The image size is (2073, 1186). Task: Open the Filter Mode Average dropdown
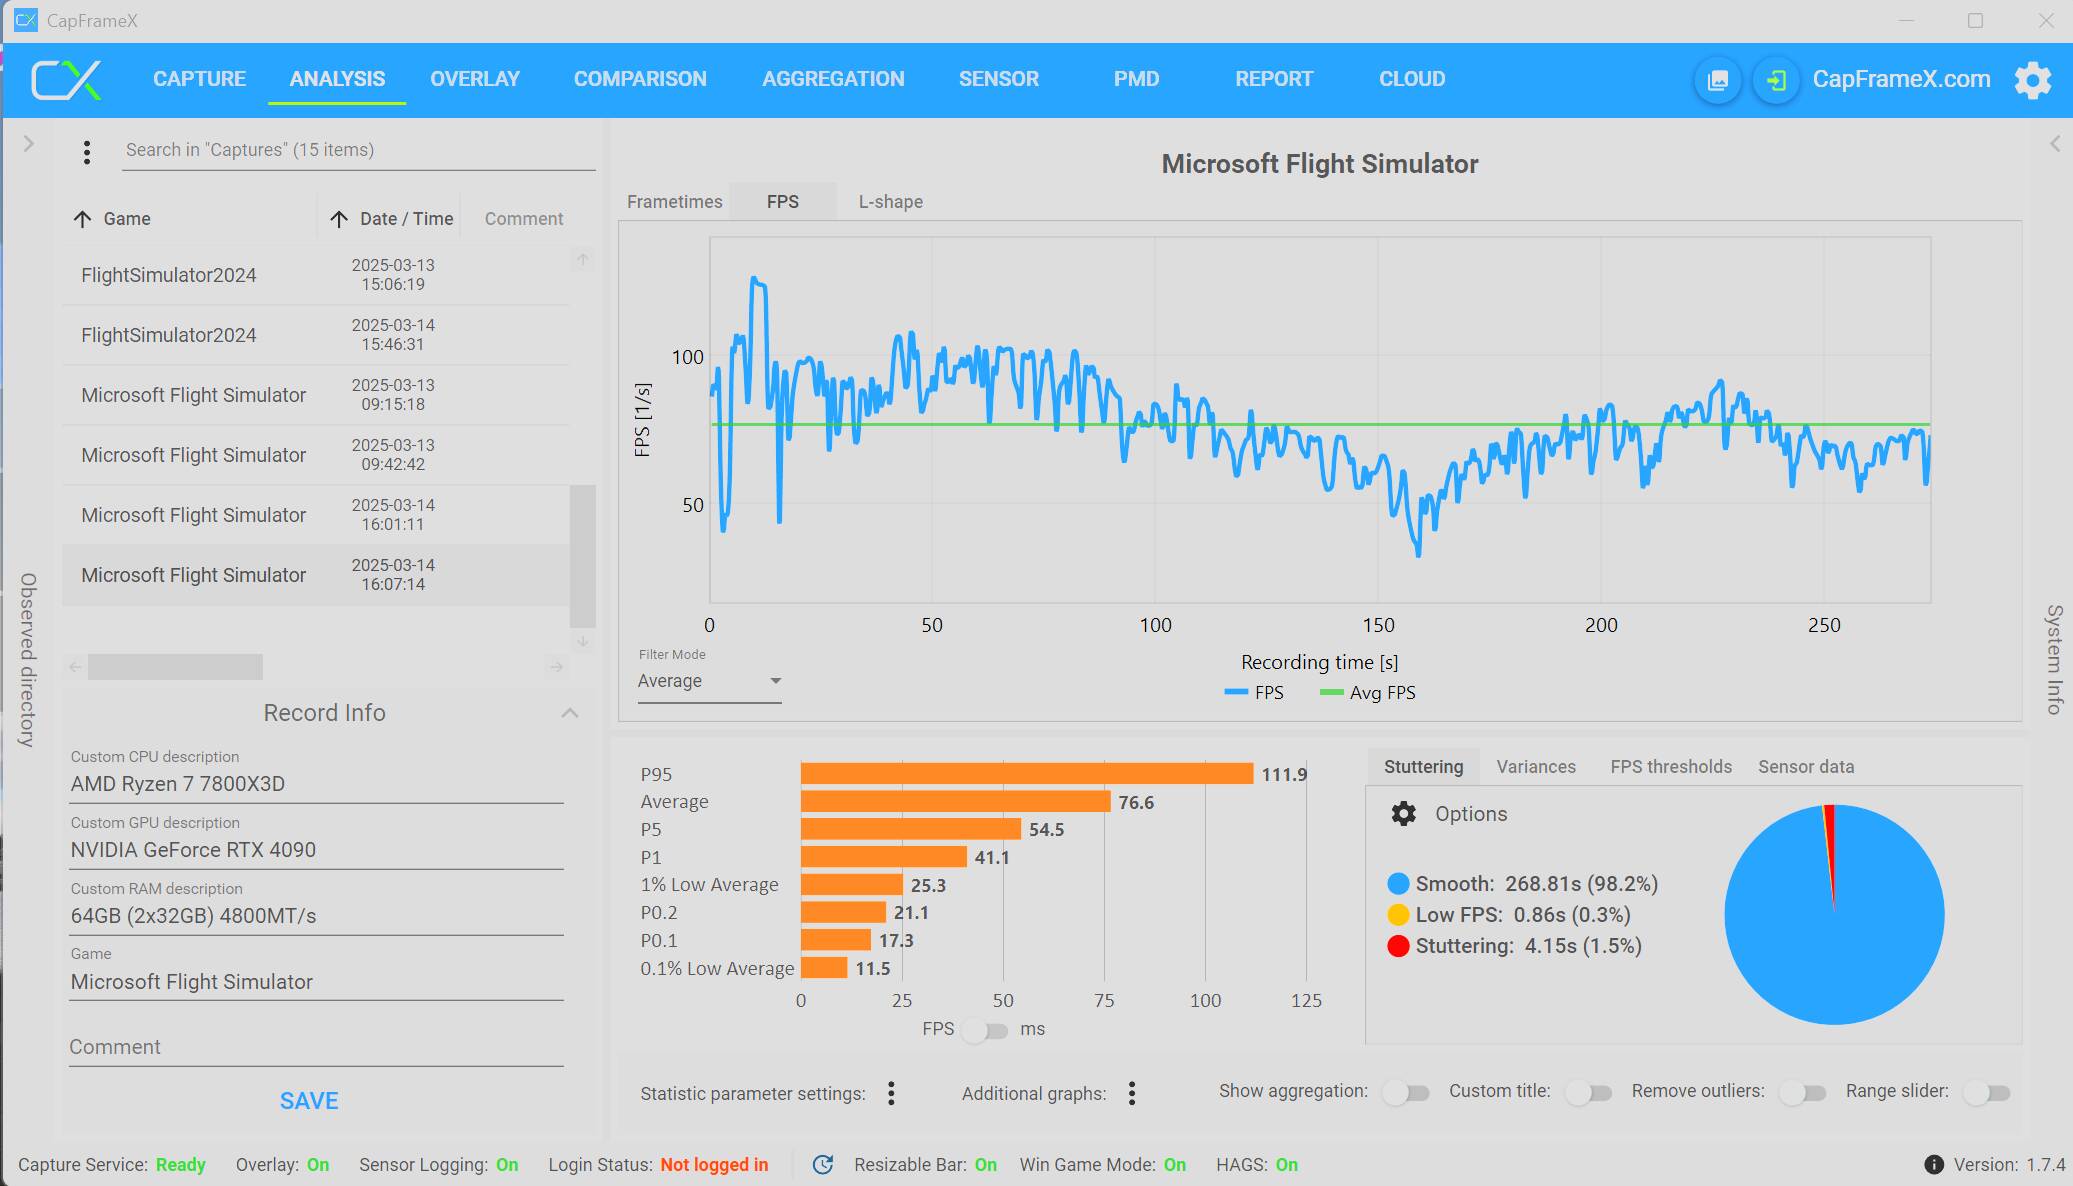[709, 681]
